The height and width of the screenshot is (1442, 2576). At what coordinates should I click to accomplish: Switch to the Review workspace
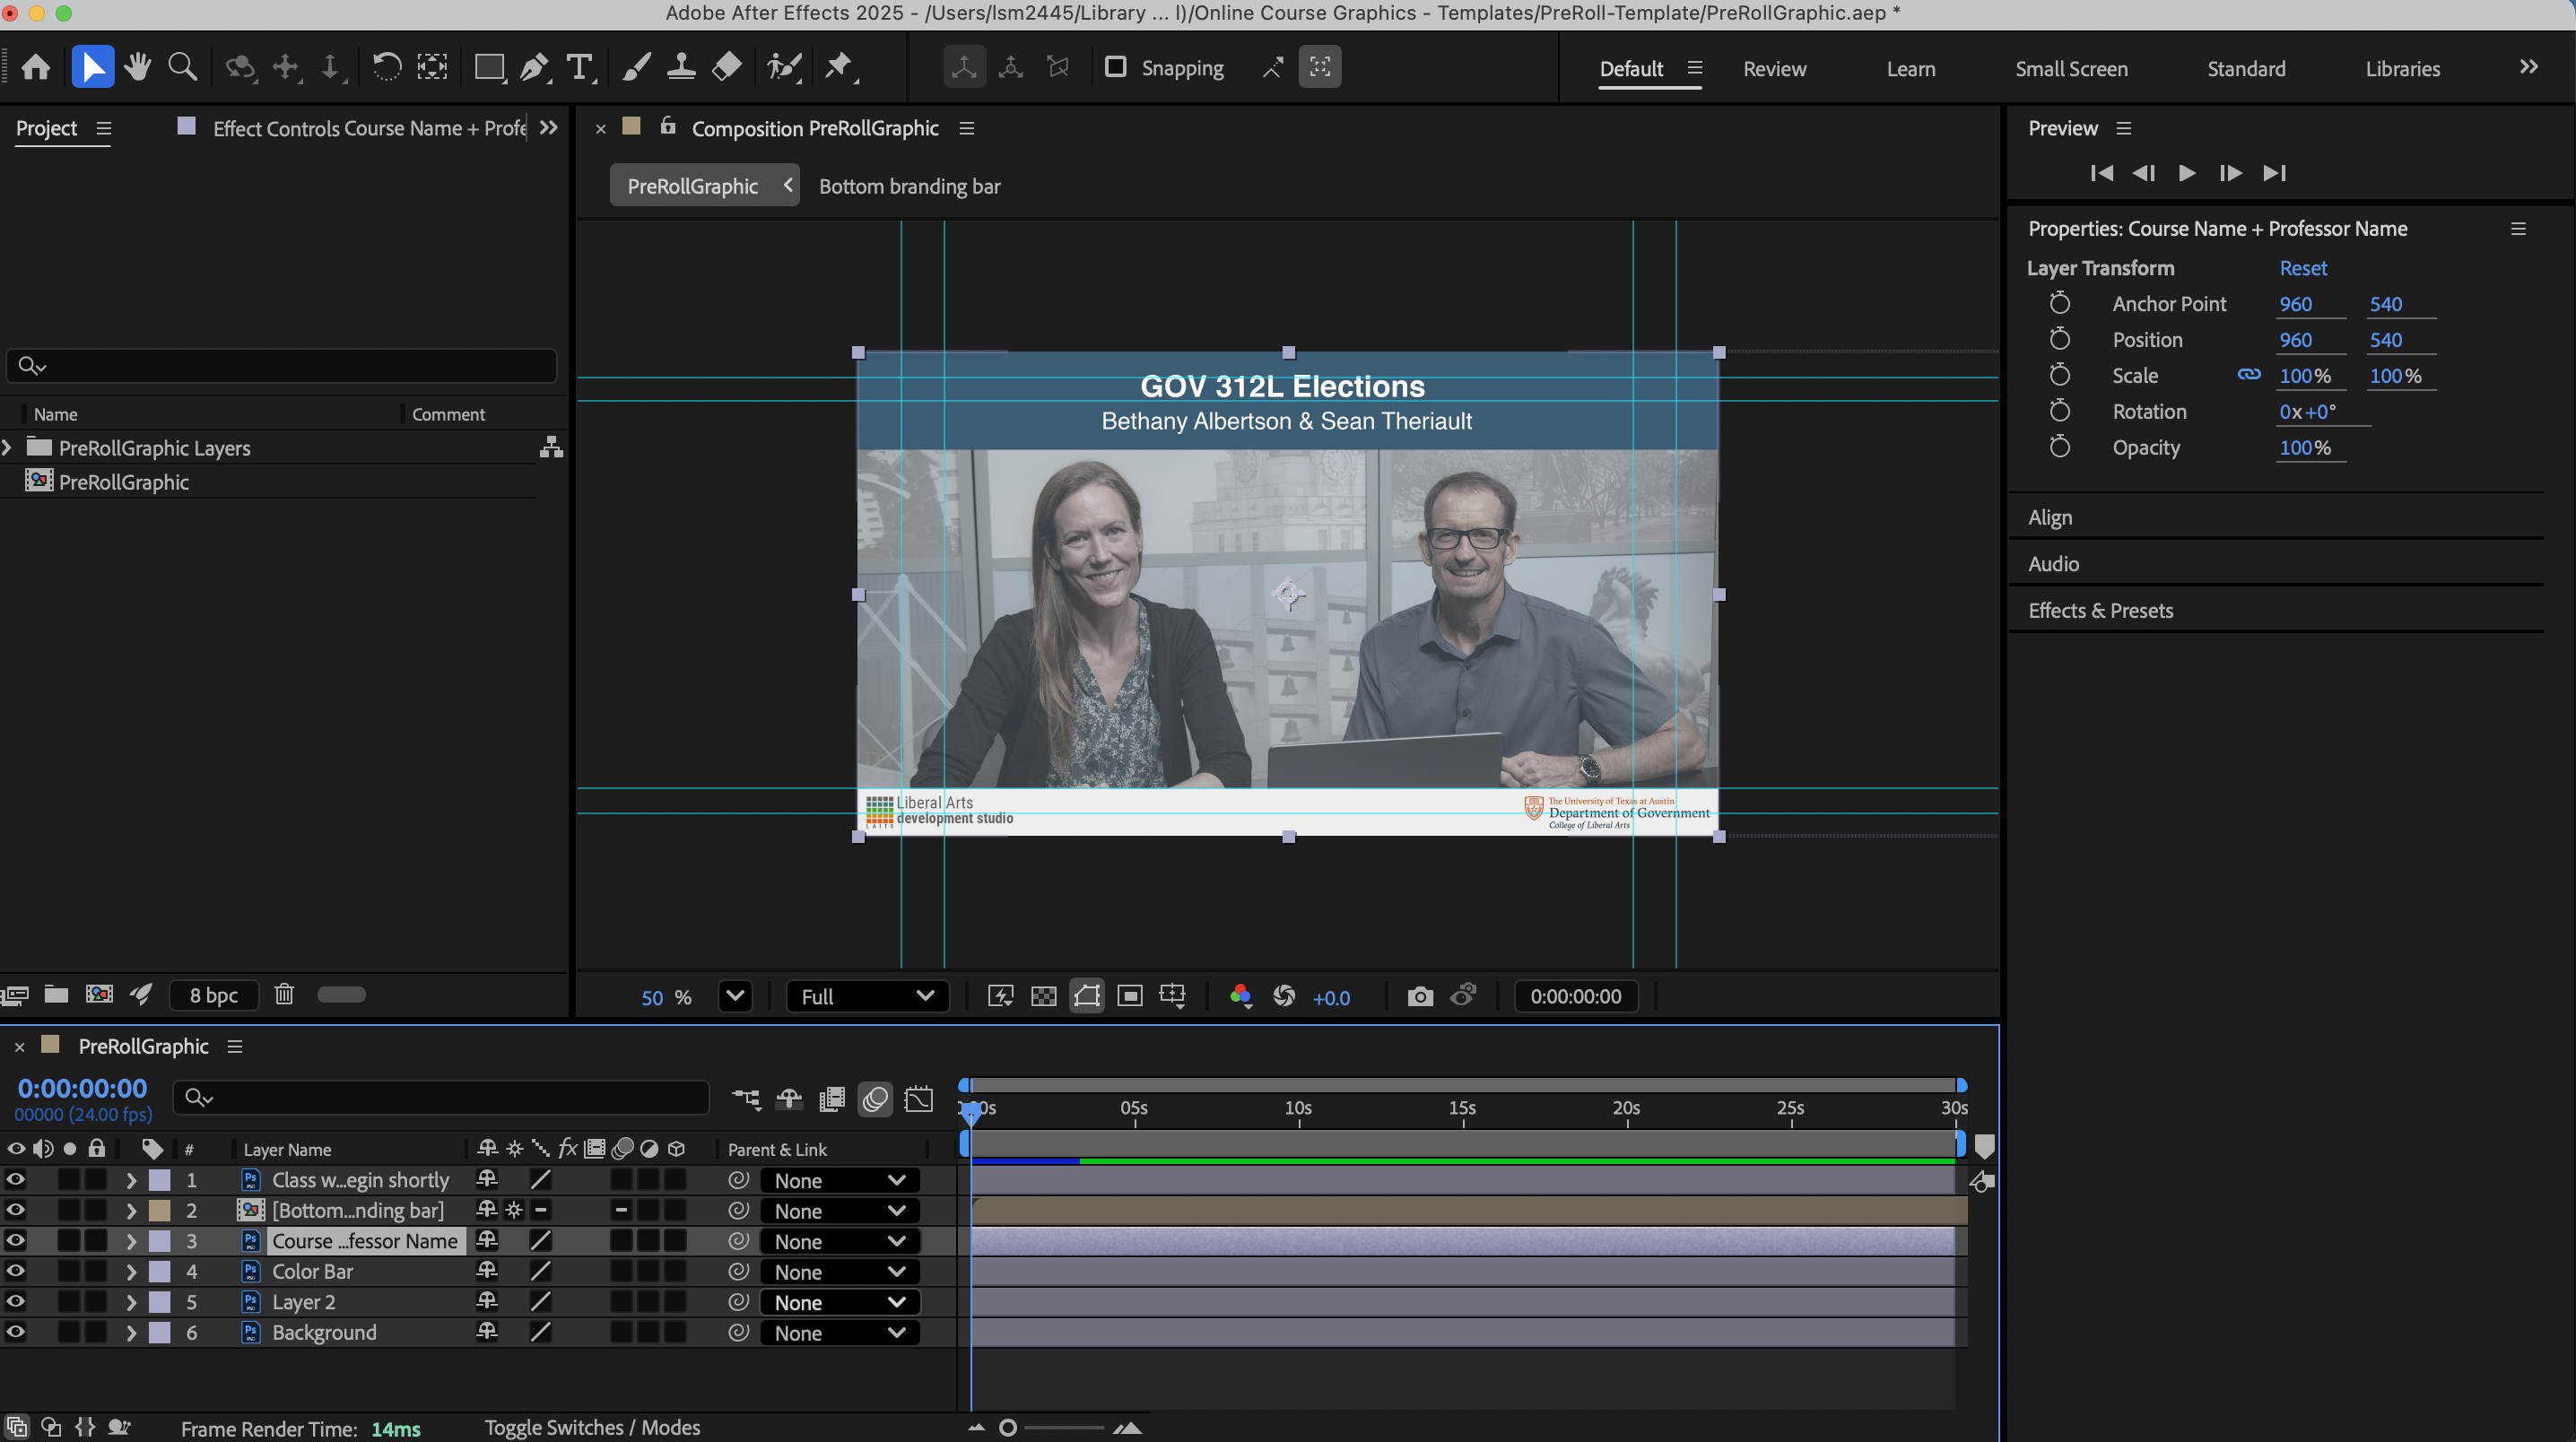1774,69
